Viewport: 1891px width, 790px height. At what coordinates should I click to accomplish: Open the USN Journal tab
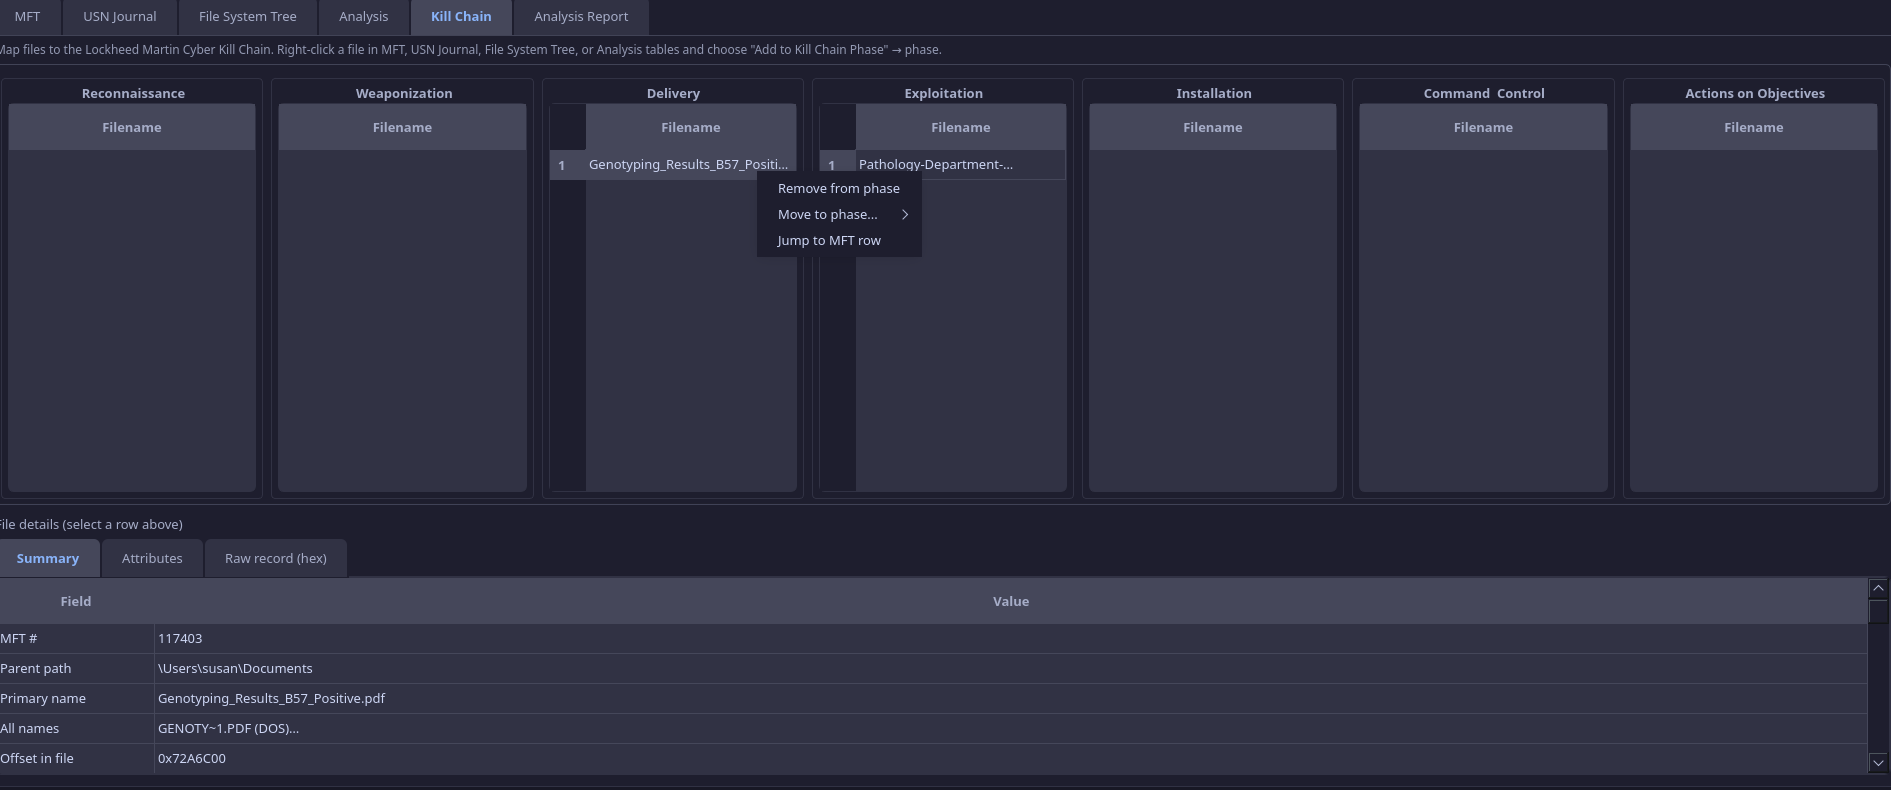(x=119, y=17)
